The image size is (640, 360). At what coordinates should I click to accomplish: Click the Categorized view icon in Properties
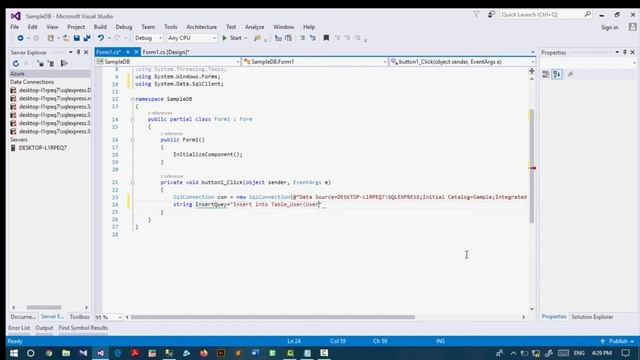(546, 74)
